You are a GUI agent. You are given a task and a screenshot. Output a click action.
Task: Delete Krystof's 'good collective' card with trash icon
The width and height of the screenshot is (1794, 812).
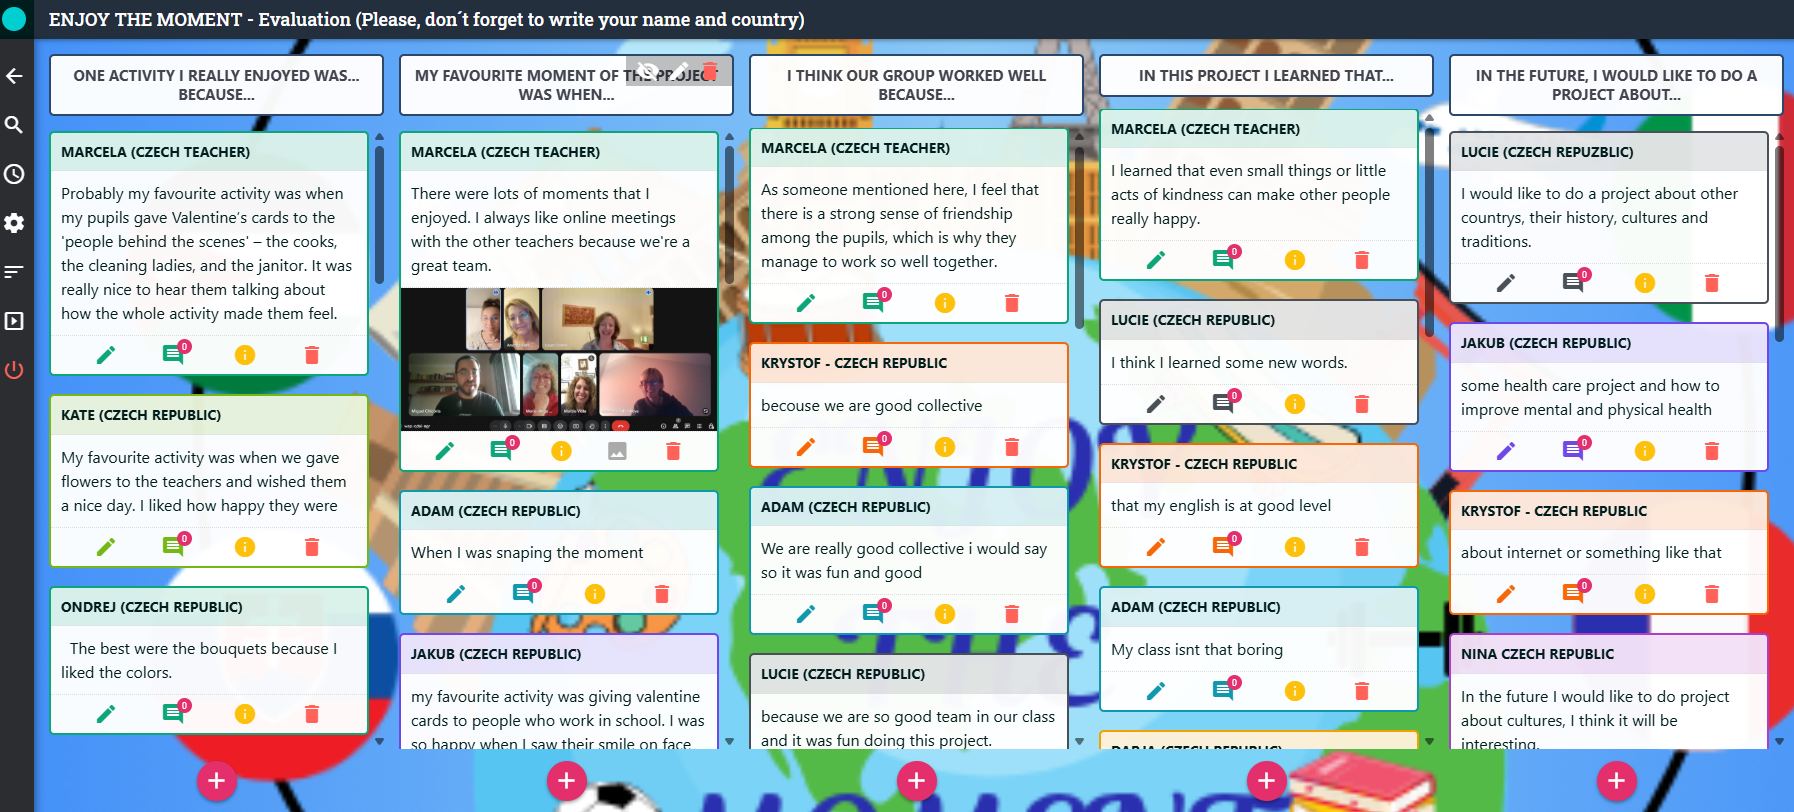click(x=1011, y=447)
